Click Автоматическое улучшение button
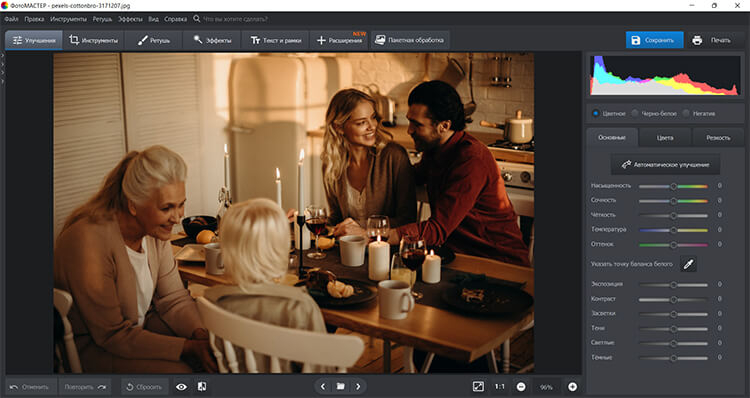The height and width of the screenshot is (398, 750). (665, 165)
